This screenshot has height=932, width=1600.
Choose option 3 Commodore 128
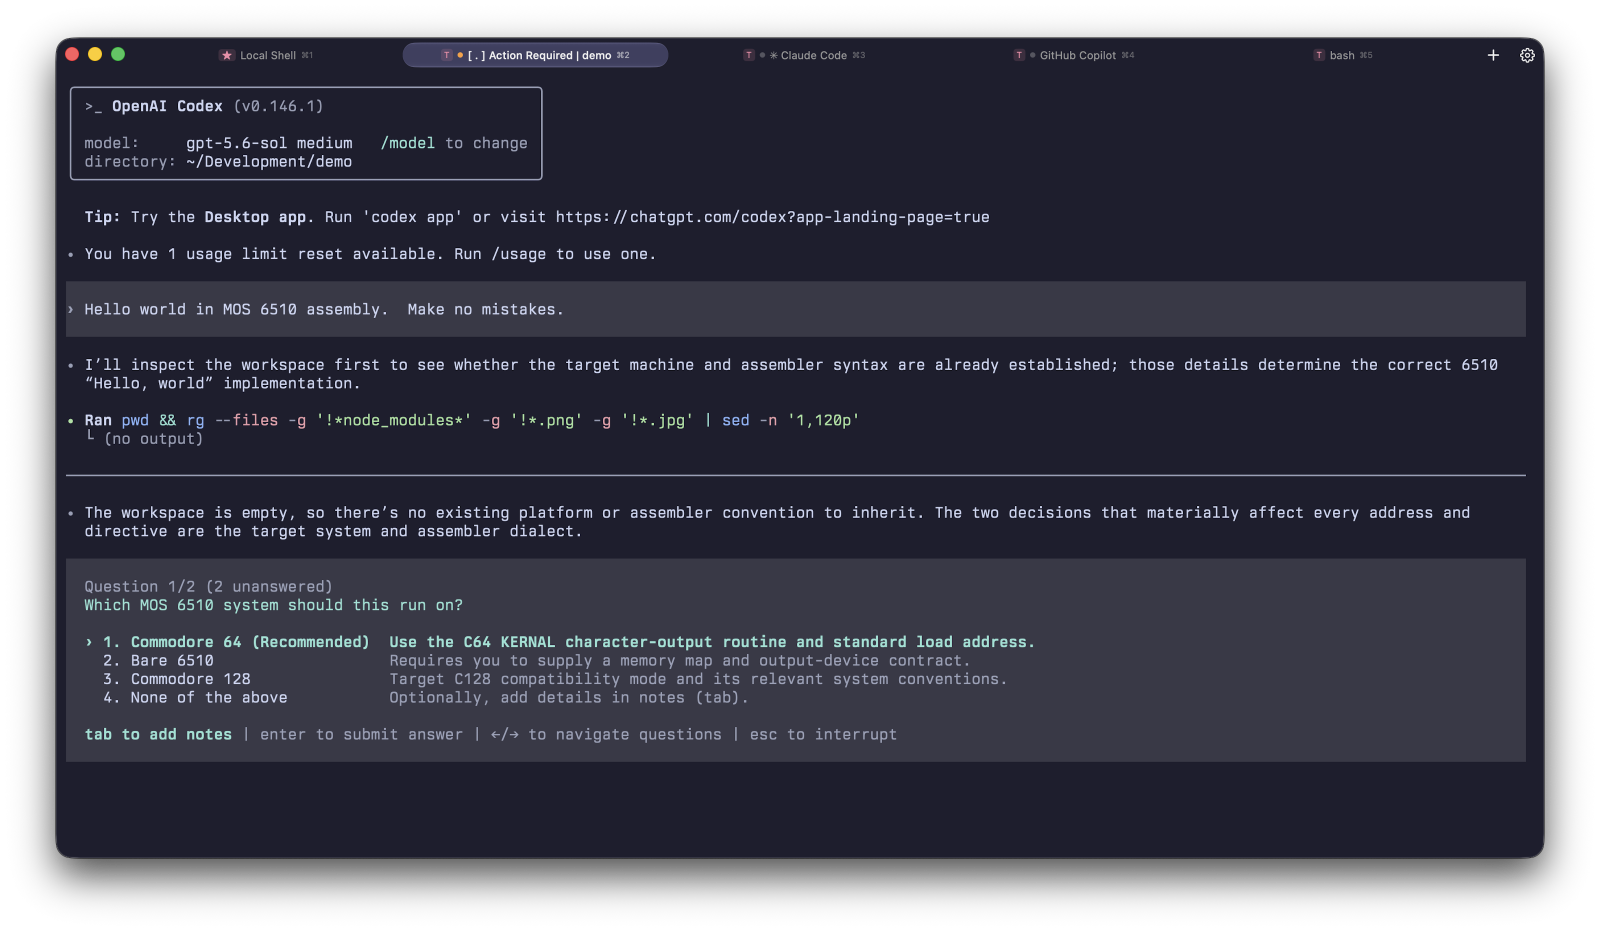(177, 679)
